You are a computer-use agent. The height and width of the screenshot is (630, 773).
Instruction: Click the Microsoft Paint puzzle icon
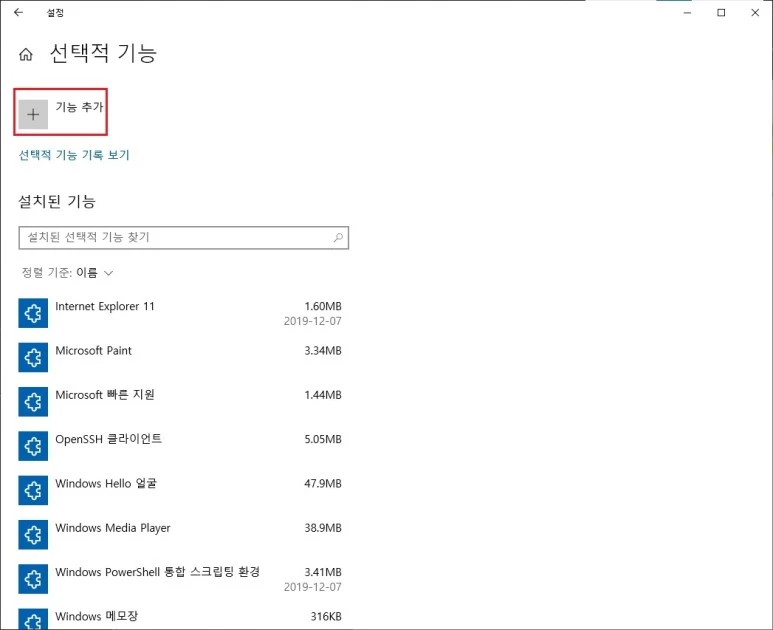click(33, 357)
